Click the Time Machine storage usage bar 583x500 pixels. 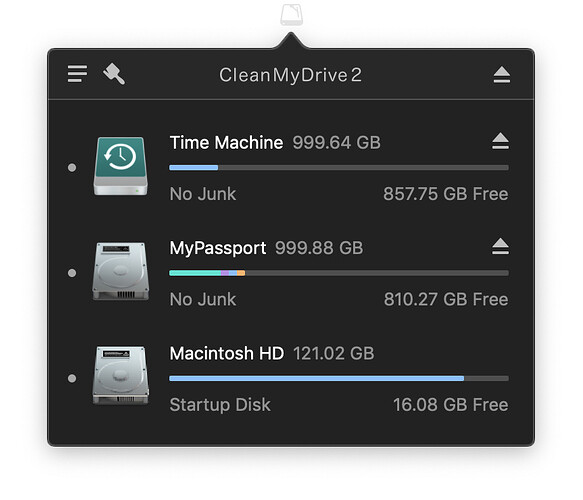pos(339,168)
